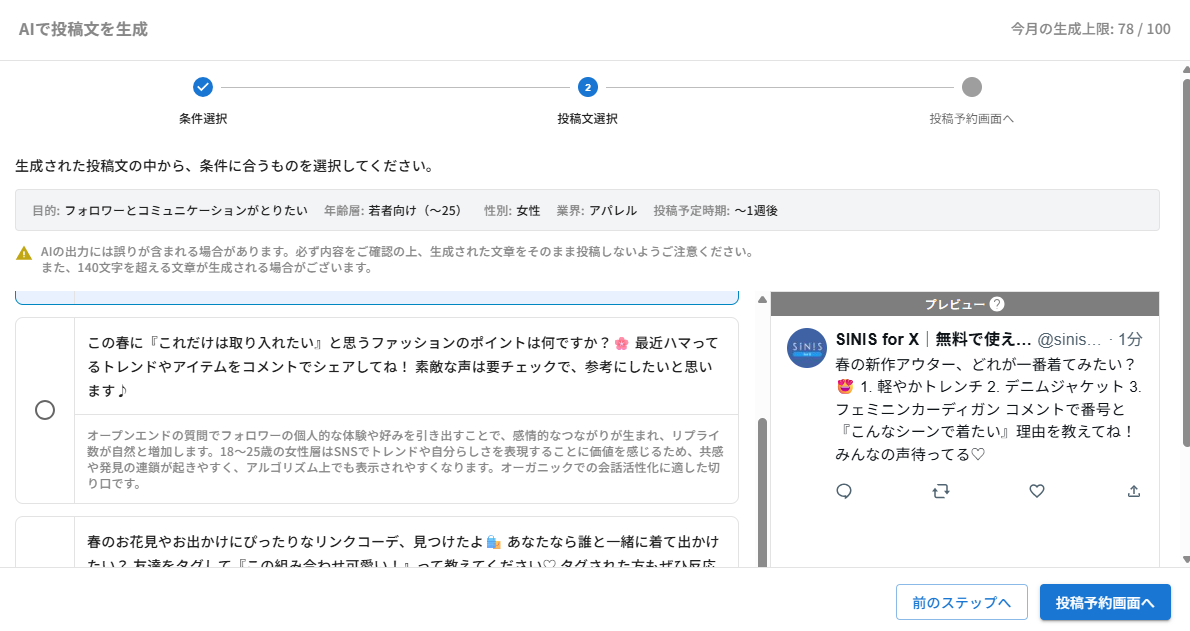Click the プレビュー panel header
This screenshot has height=631, width=1190.
(965, 304)
